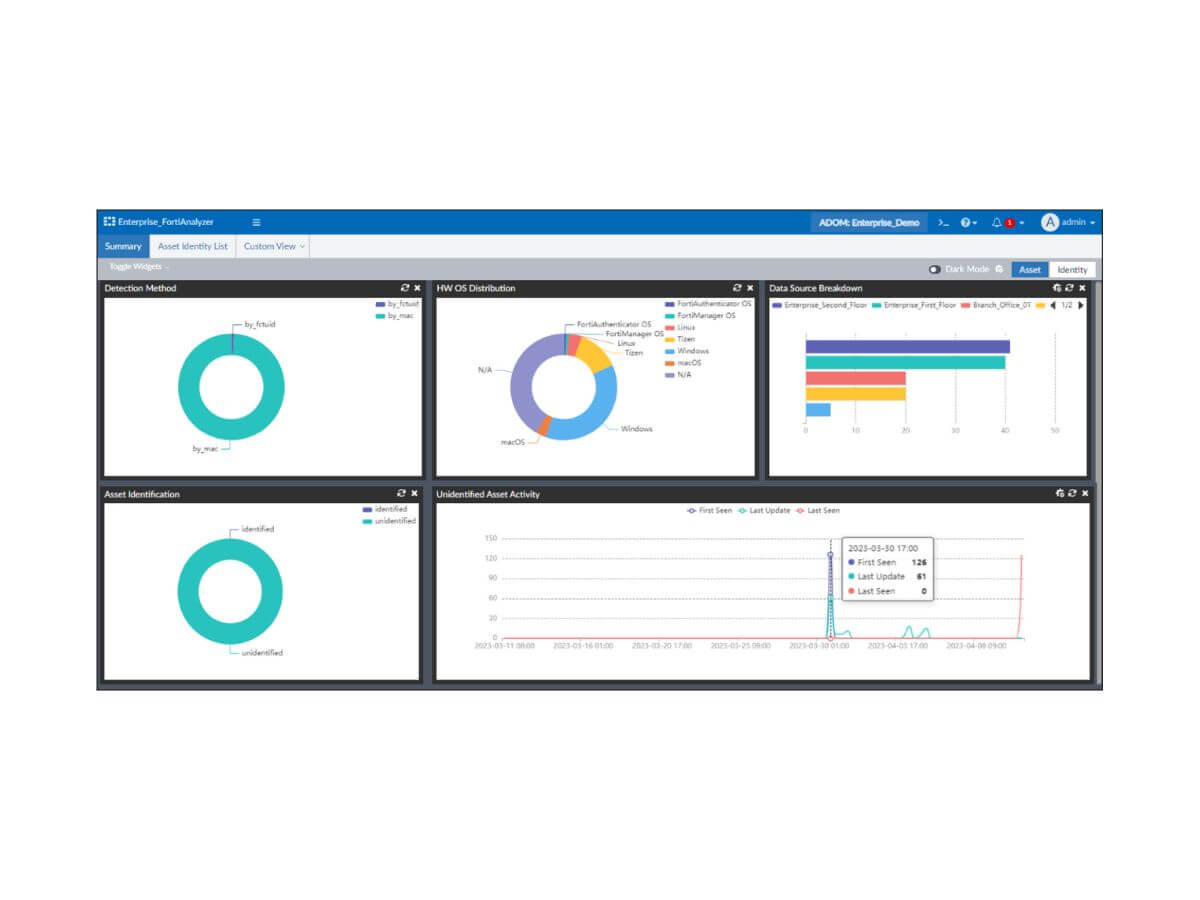1200x900 pixels.
Task: Toggle Dark Mode switch
Action: click(x=935, y=269)
